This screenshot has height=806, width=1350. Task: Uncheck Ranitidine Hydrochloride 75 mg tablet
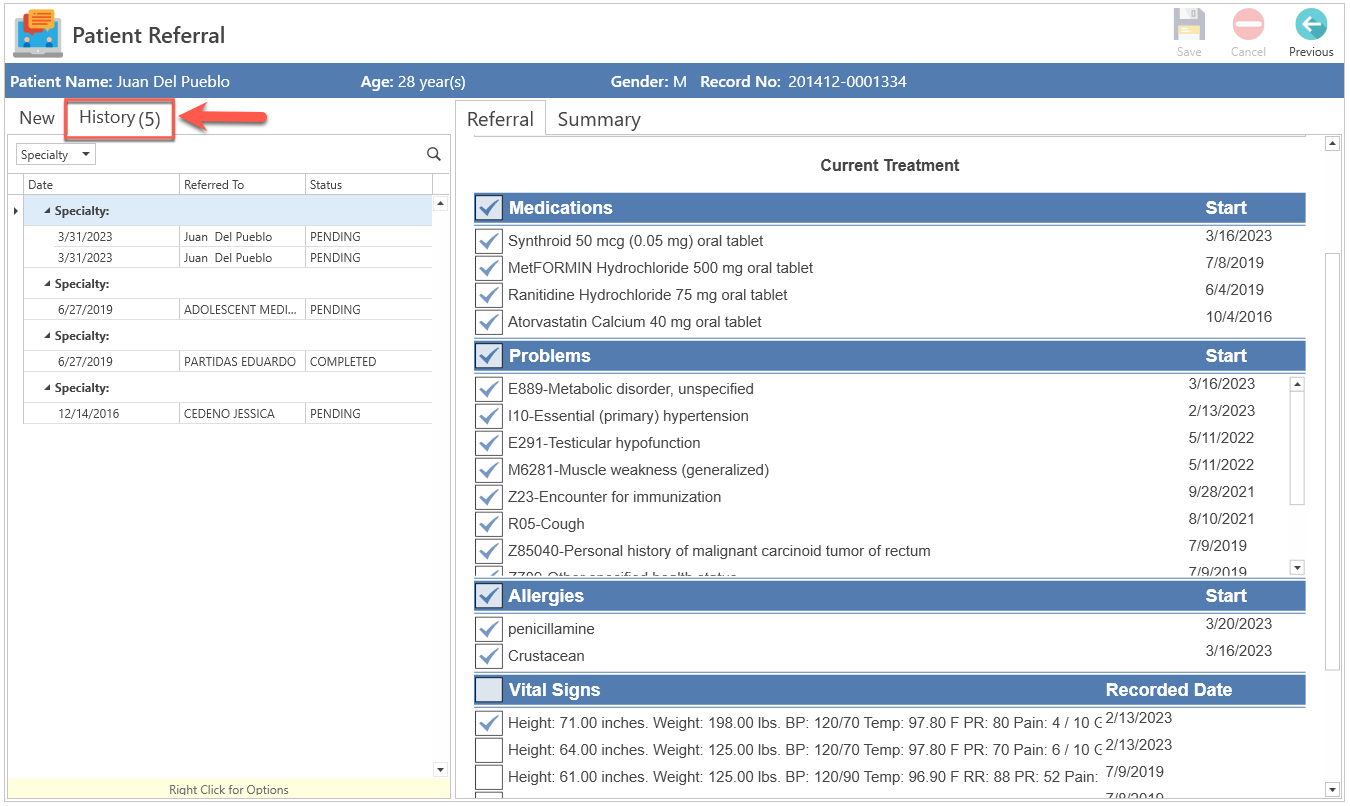pyautogui.click(x=489, y=295)
